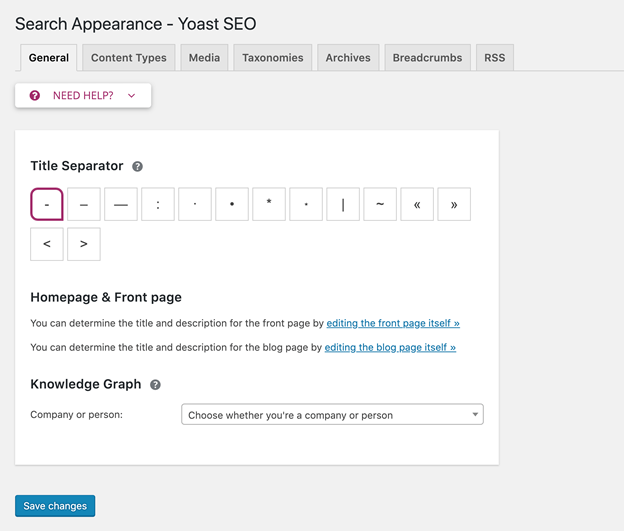Select the vertical bar title separator
The width and height of the screenshot is (624, 531).
pyautogui.click(x=343, y=205)
